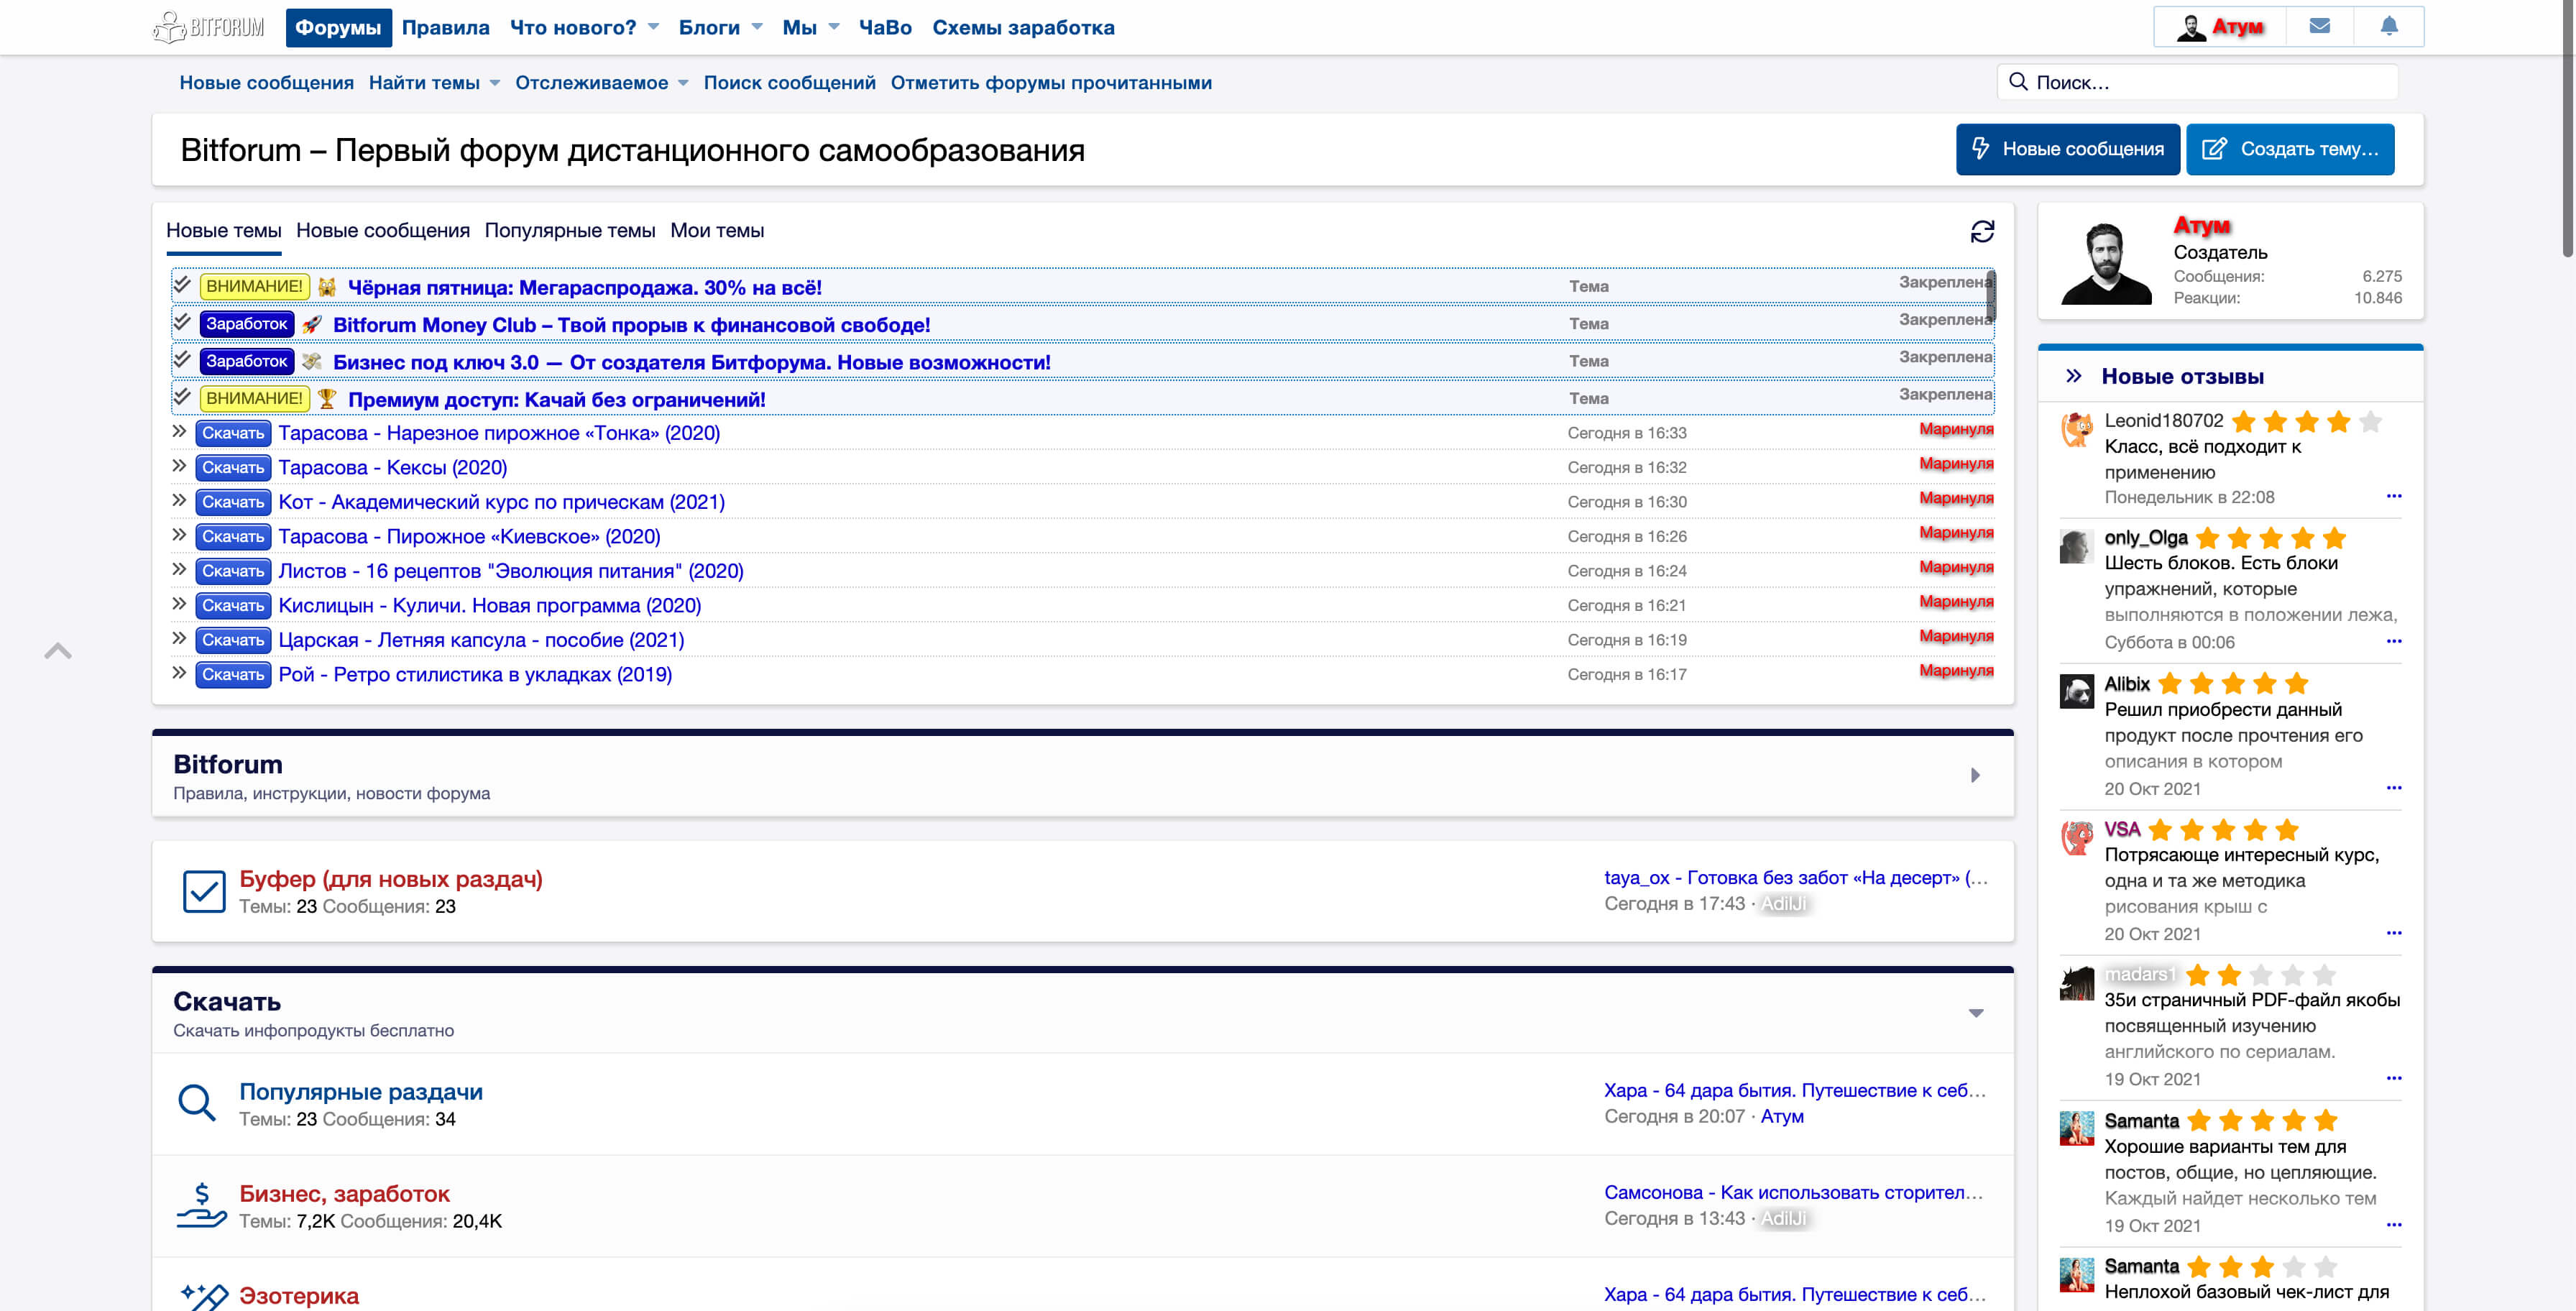This screenshot has height=1311, width=2576.
Task: Click Alibix reviewer avatar
Action: [2077, 692]
